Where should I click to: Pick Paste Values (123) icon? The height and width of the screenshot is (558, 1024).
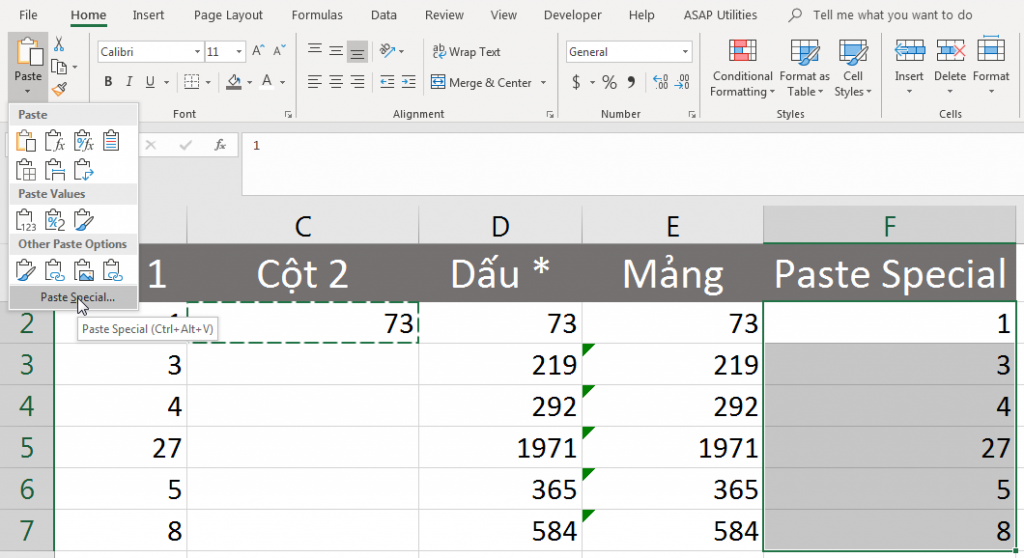coord(26,219)
